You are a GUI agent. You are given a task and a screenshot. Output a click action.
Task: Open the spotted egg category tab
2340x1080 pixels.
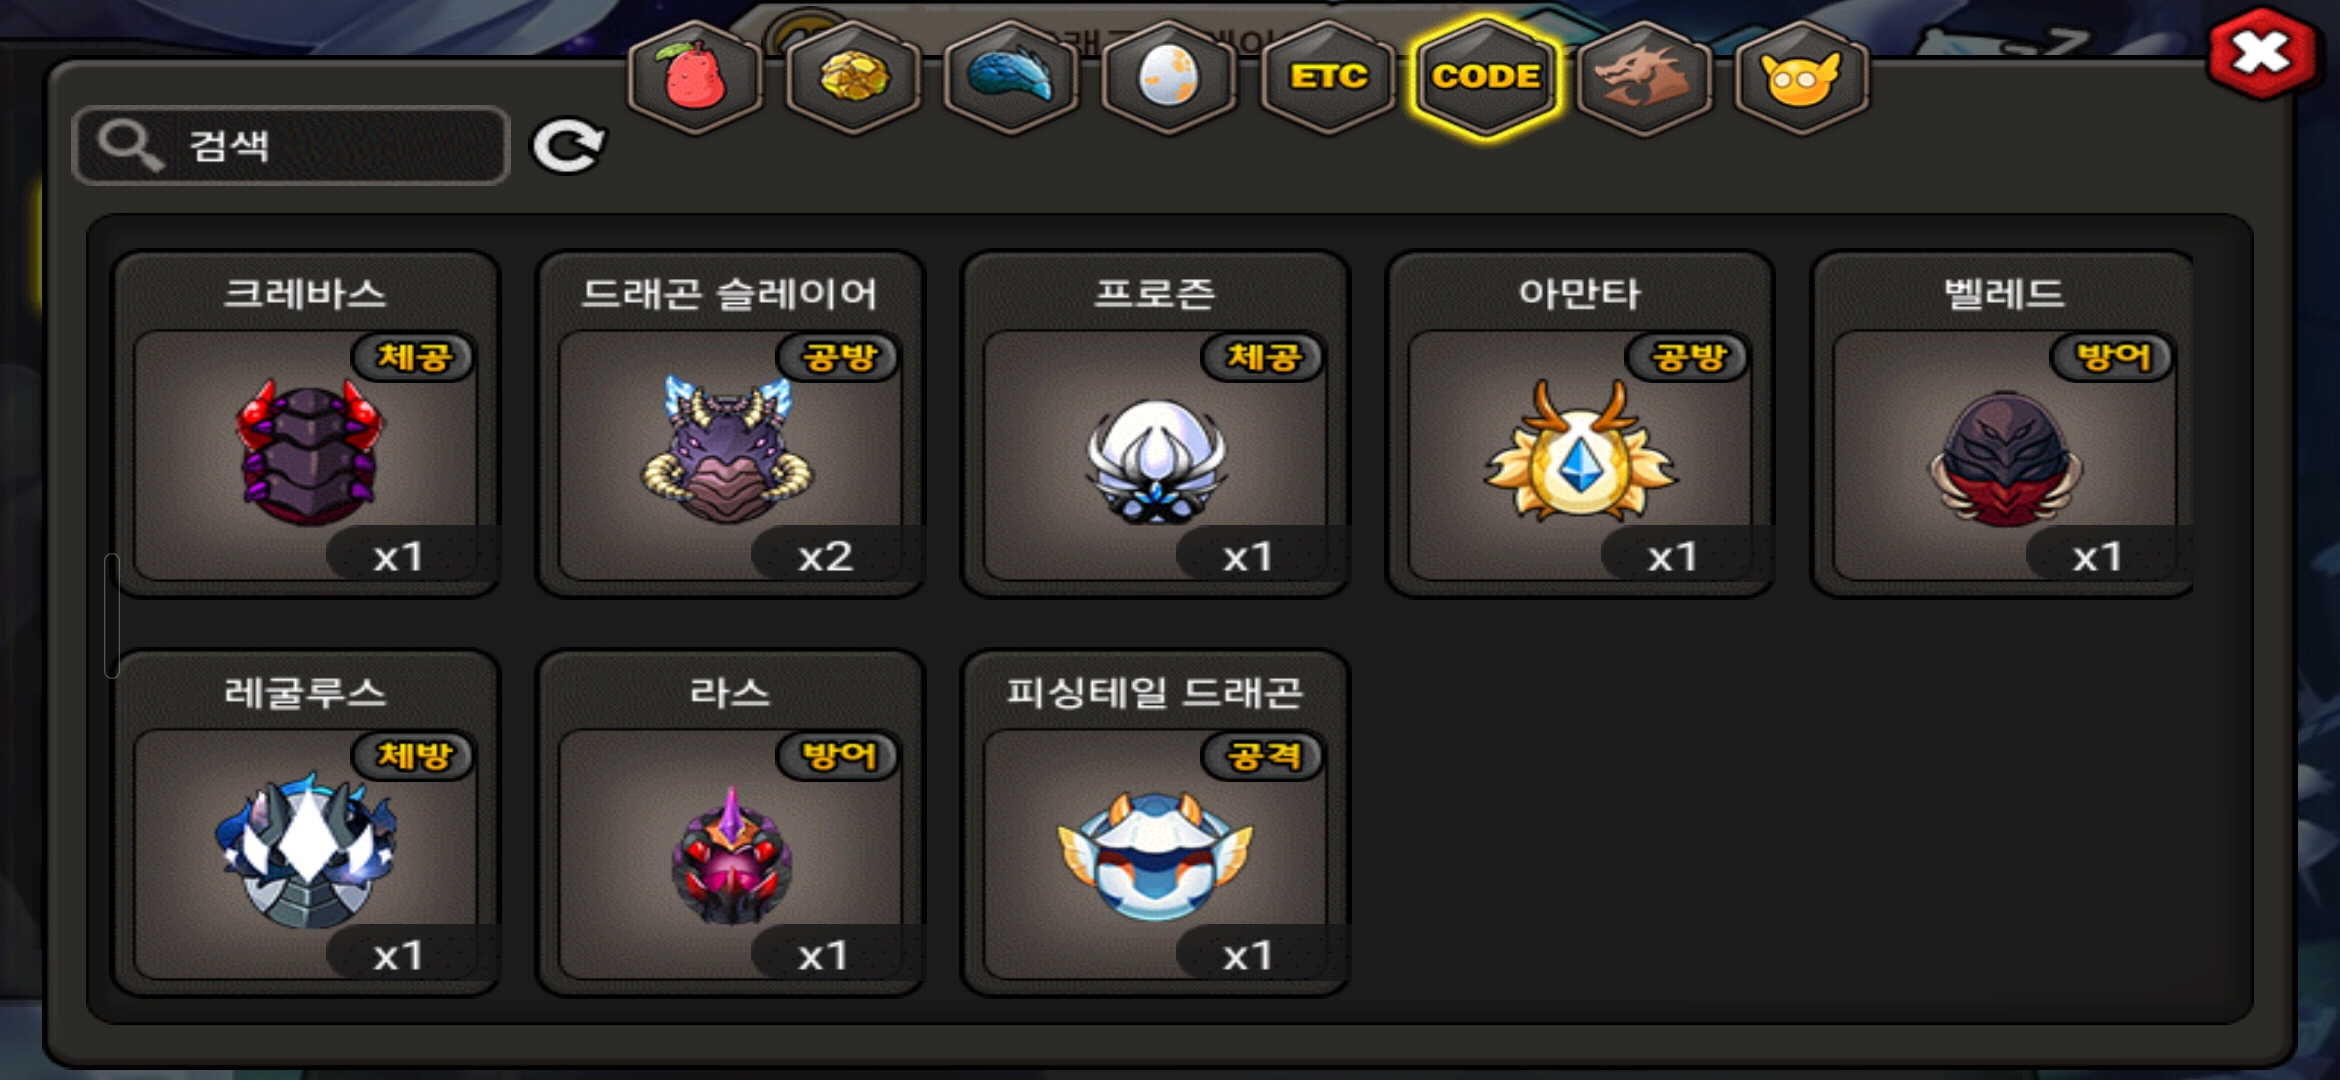1168,77
